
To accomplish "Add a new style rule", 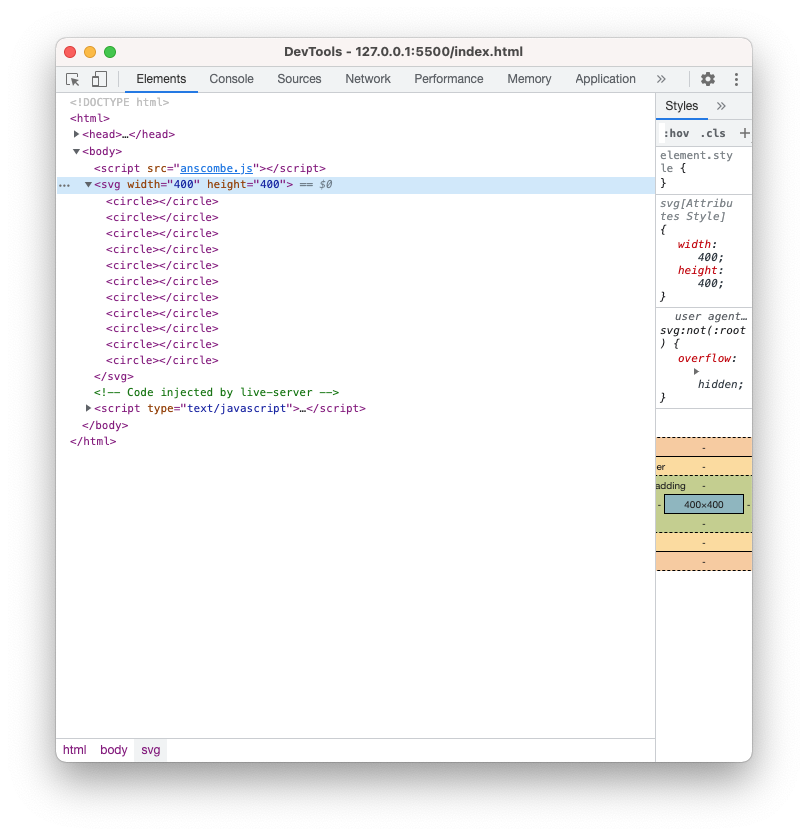I will pyautogui.click(x=744, y=133).
